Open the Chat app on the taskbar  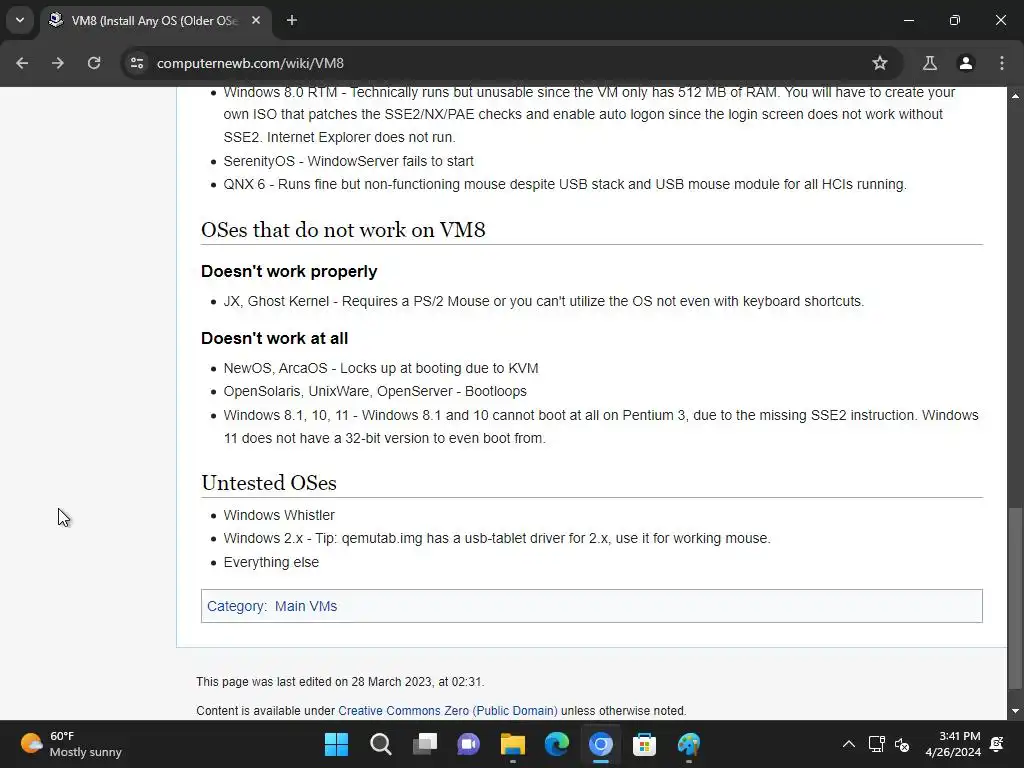point(468,744)
